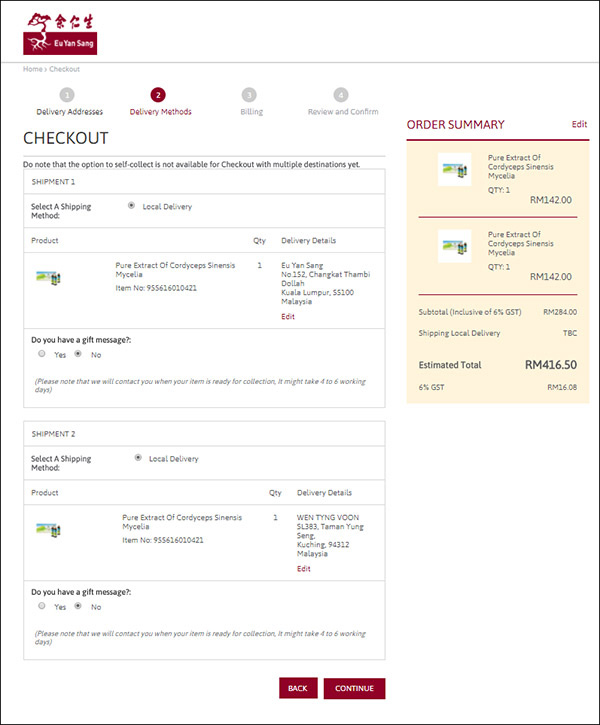The width and height of the screenshot is (600, 725).
Task: Choose Yes gift message for Shipment 1
Action: pos(42,354)
